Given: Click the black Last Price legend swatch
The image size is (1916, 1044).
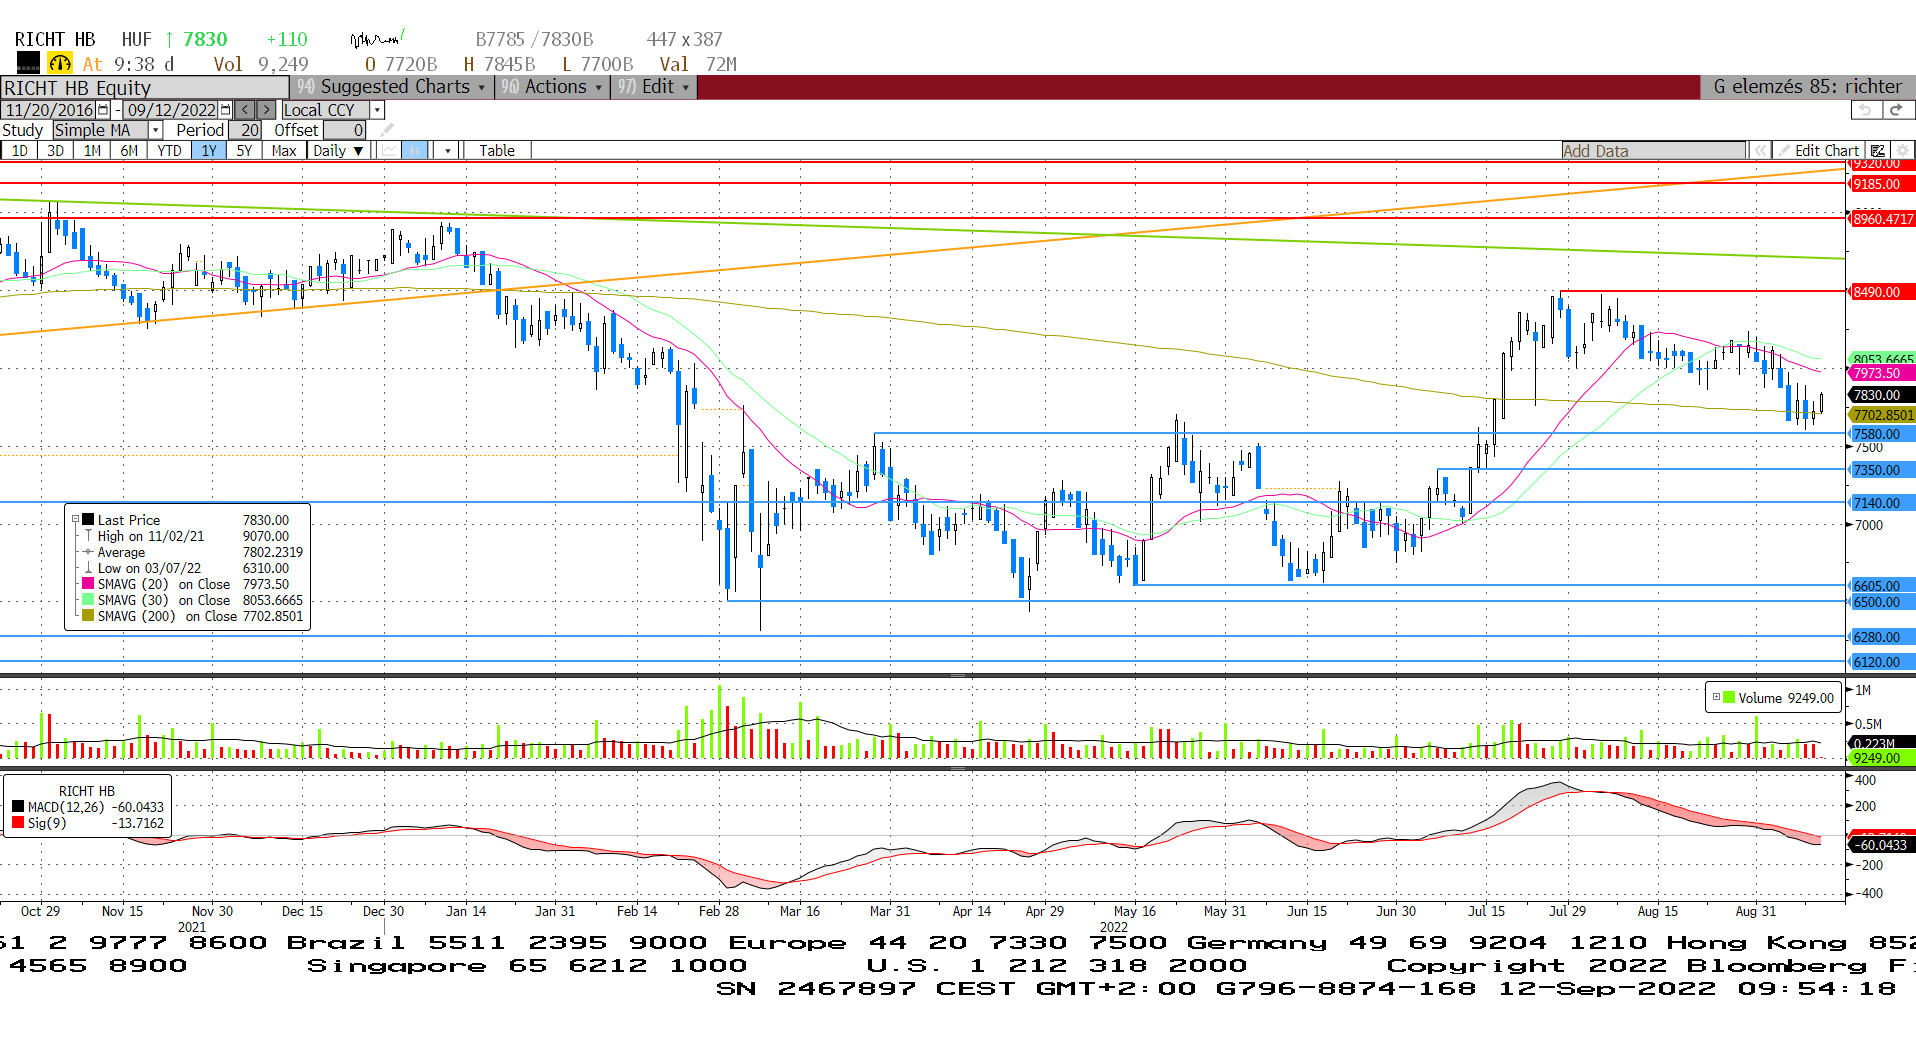Looking at the screenshot, I should click(88, 520).
